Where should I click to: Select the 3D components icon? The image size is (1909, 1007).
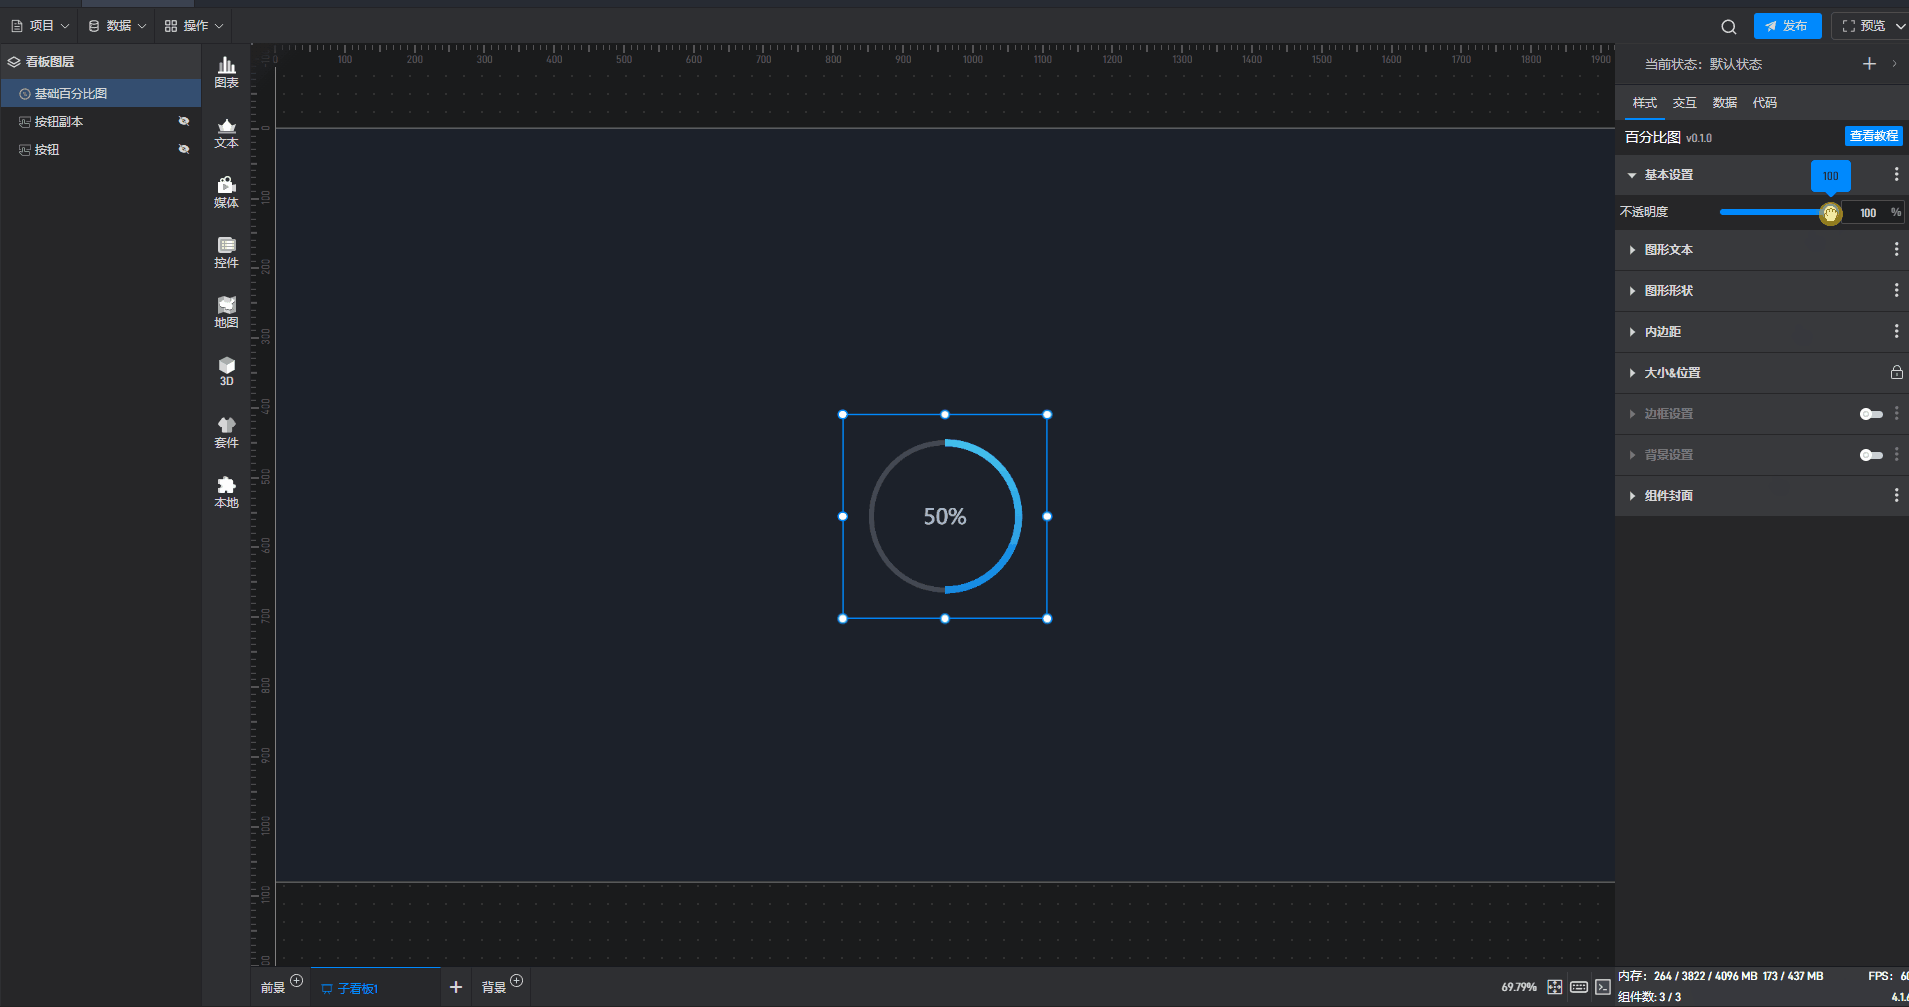pos(227,371)
